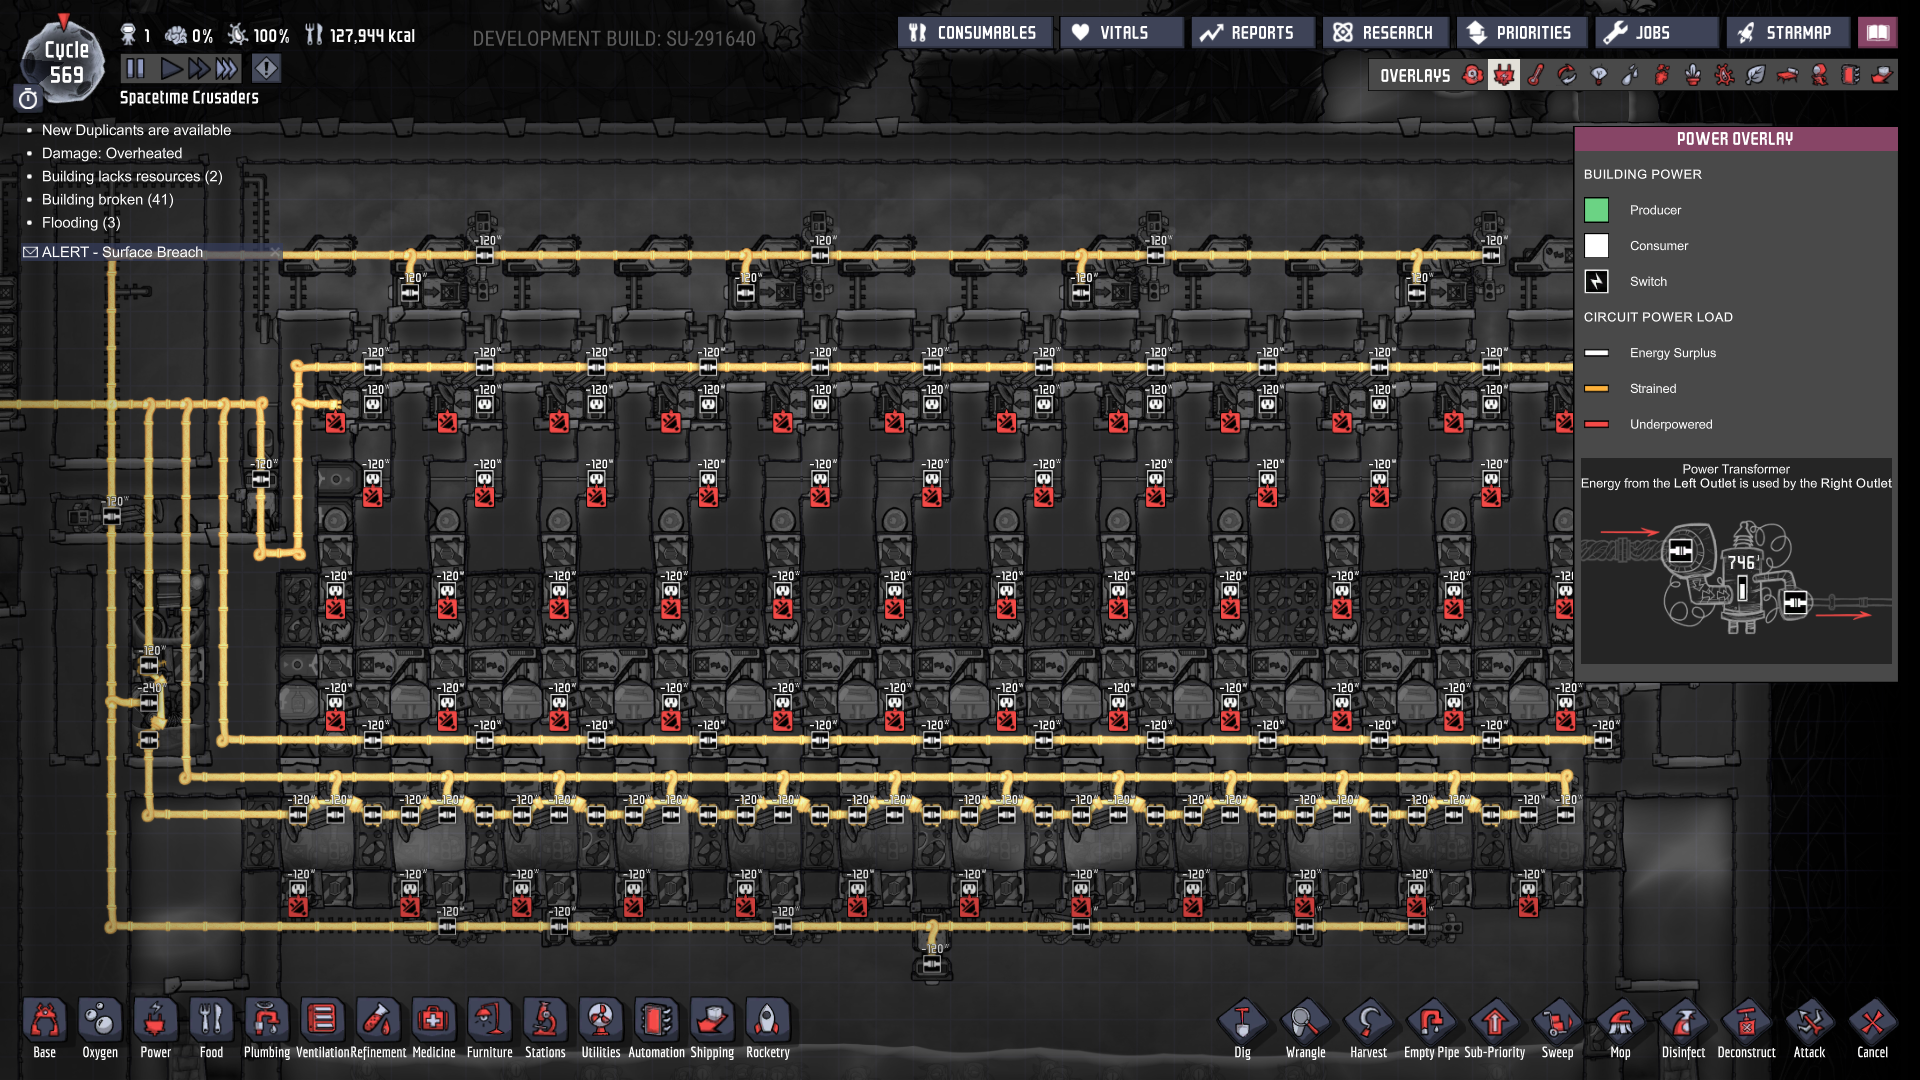Switch to the Temperature overlay
Screen dimensions: 1920x1080
(x=1536, y=75)
